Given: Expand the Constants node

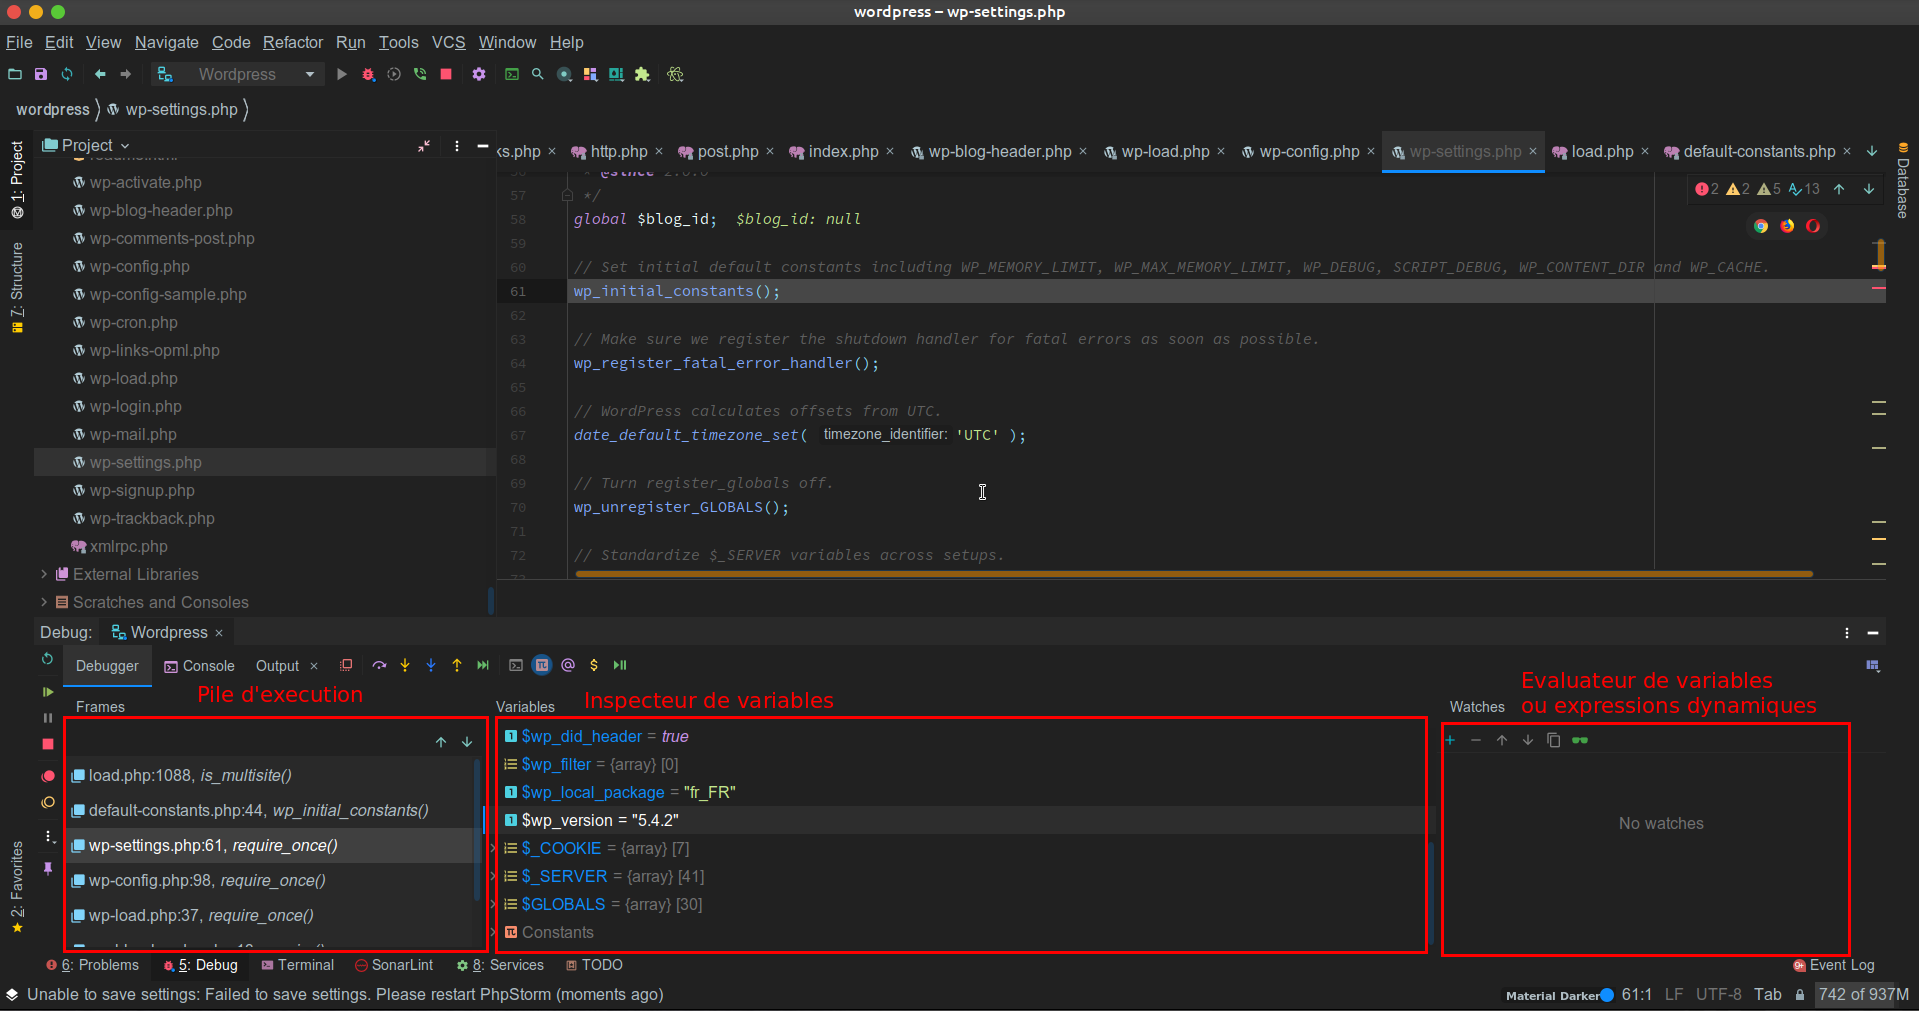Looking at the screenshot, I should coord(493,932).
